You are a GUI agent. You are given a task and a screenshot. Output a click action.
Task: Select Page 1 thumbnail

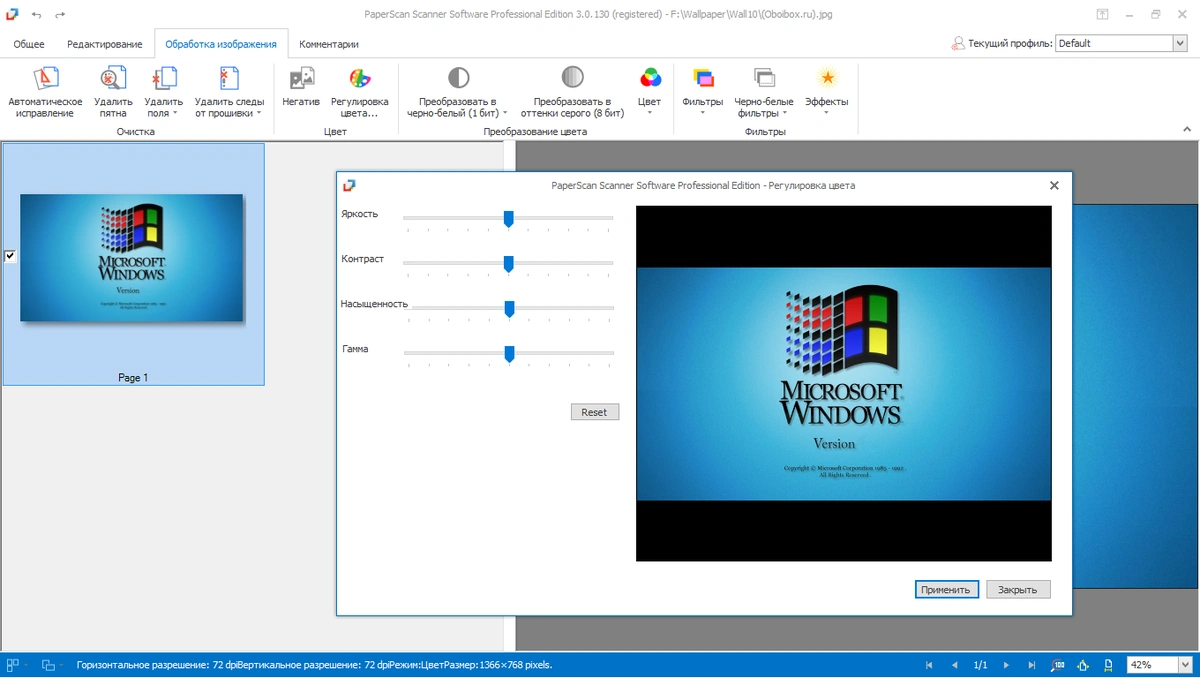(133, 264)
